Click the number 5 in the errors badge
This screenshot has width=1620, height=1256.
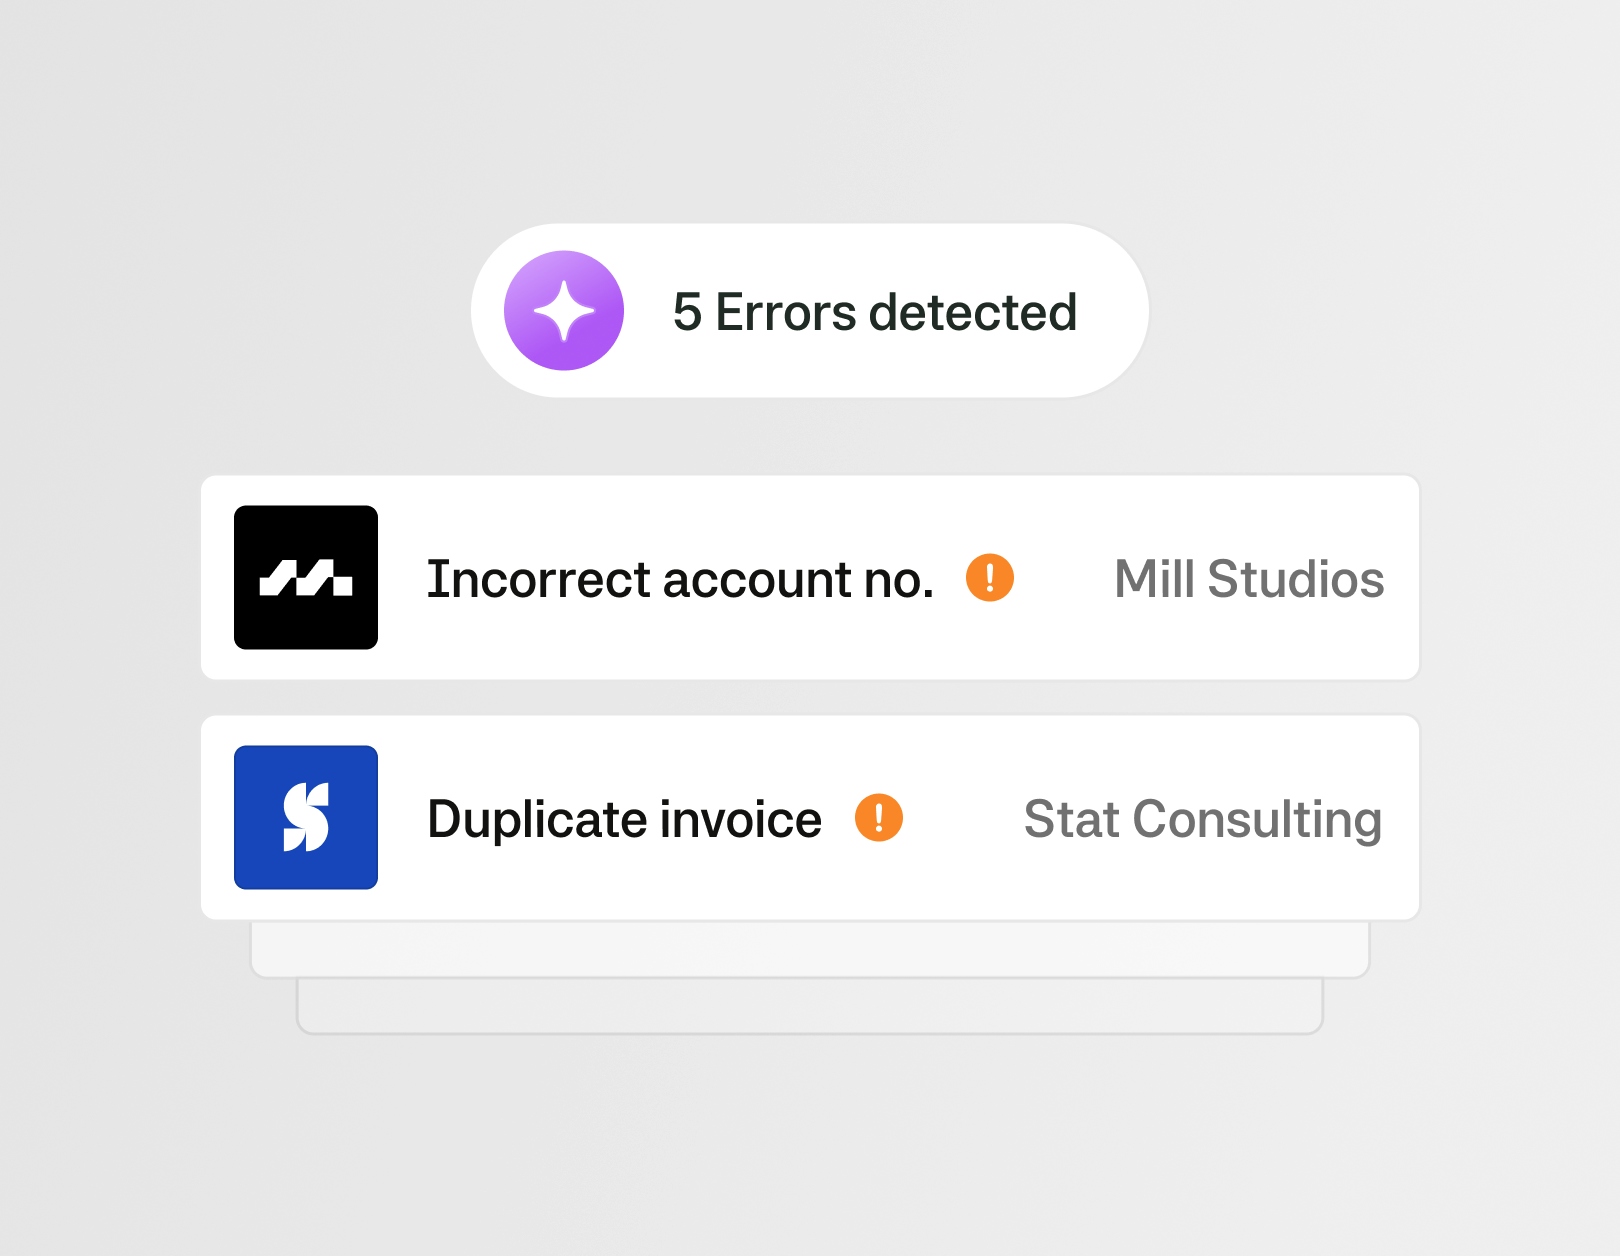coord(687,312)
